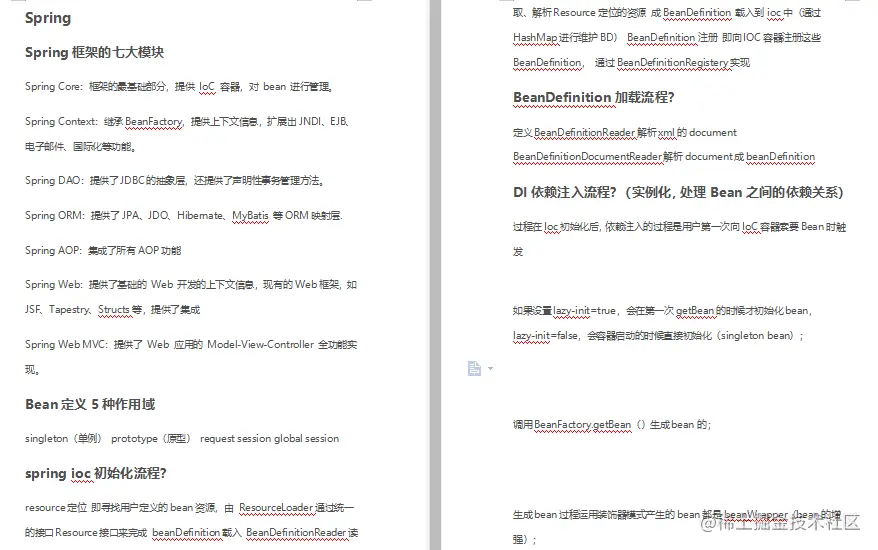Click "BeanDefinitionReader" at left page bottom line

pos(297,533)
